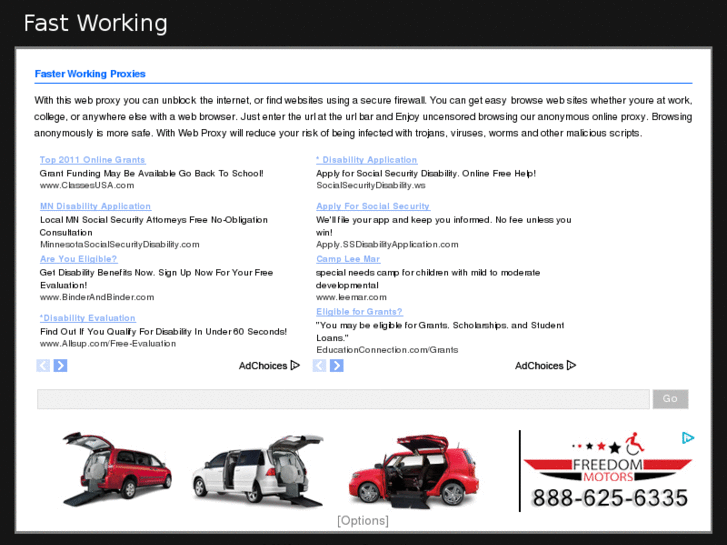Click the www.BinderAndBinder.com URL text
Screen dimensions: 727x545
(x=97, y=297)
